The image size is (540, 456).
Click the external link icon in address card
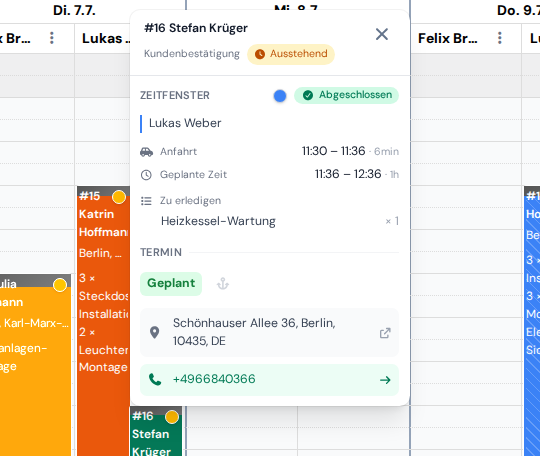(x=385, y=333)
